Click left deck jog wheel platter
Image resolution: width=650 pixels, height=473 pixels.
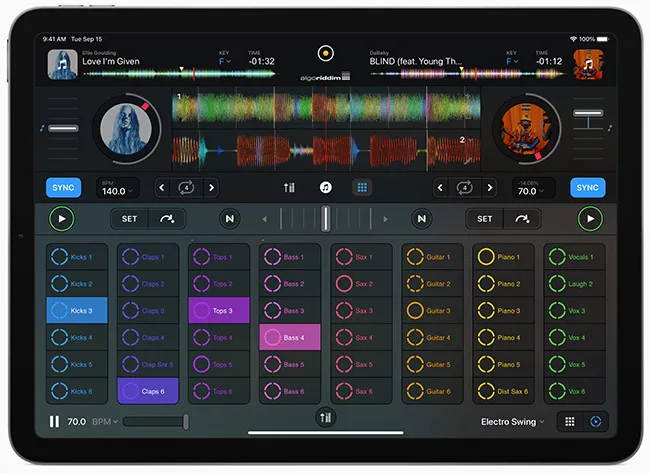126,129
